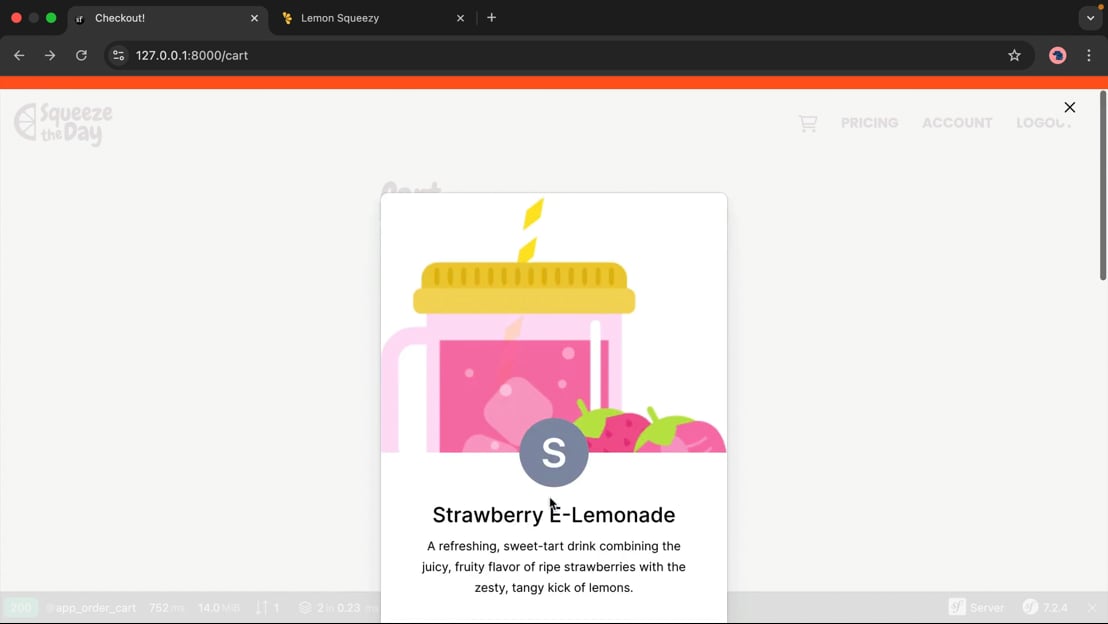This screenshot has height=624, width=1108.
Task: Close the Lemon Squeezy tab
Action: click(461, 18)
